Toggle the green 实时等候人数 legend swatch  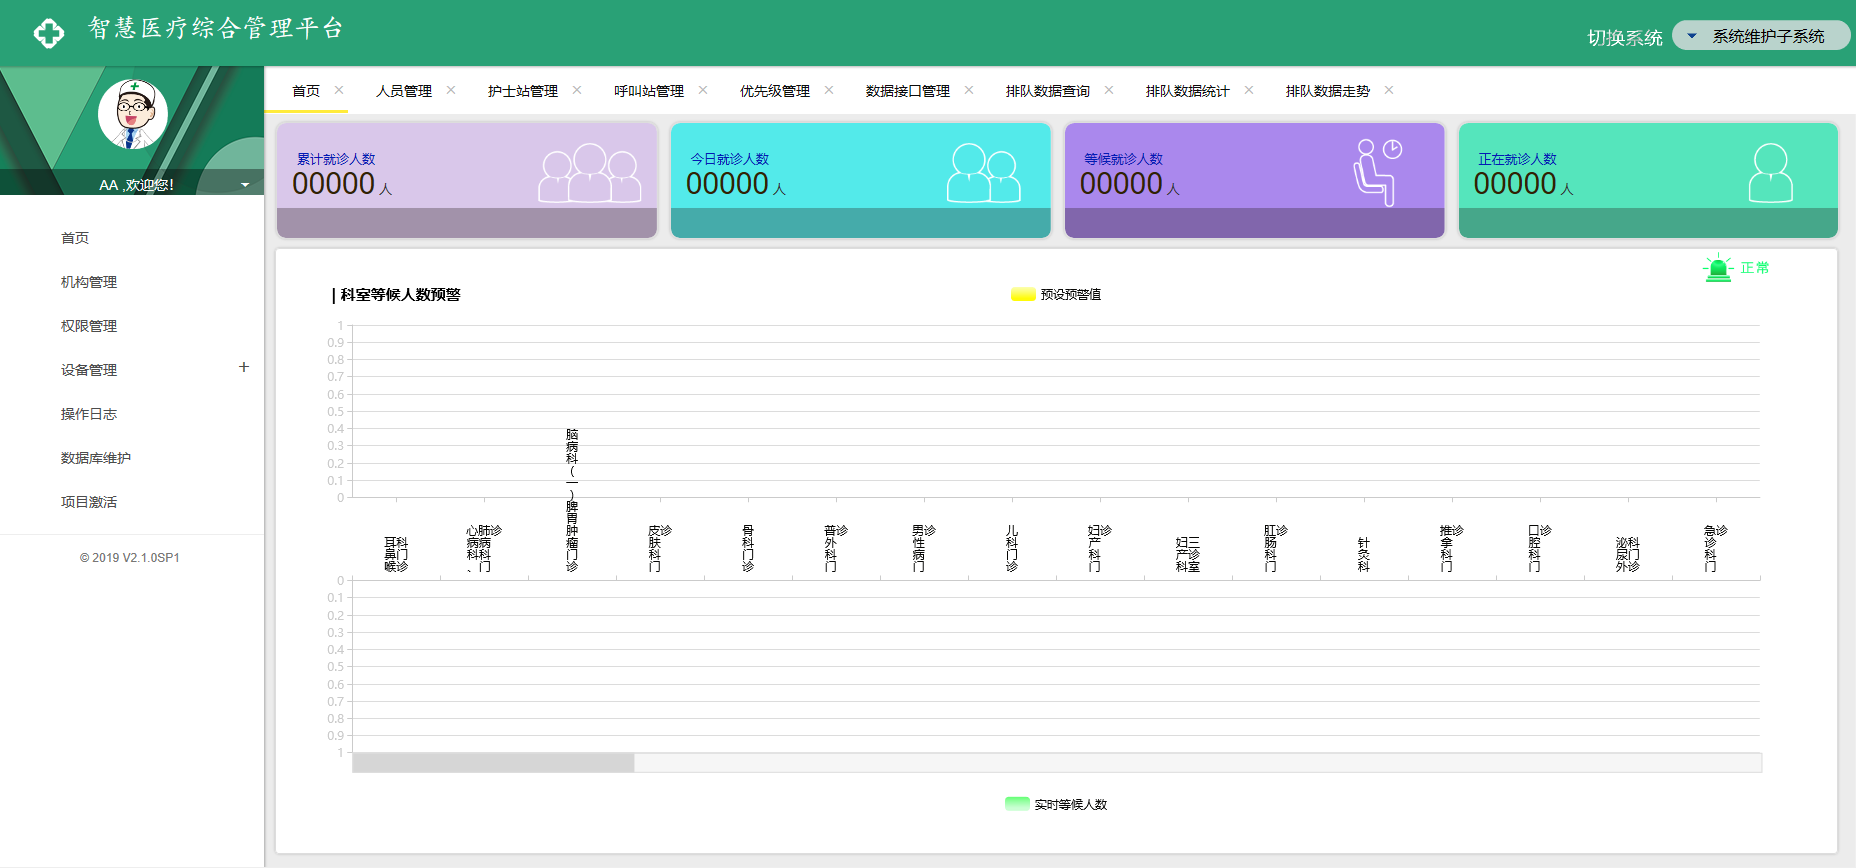1017,804
